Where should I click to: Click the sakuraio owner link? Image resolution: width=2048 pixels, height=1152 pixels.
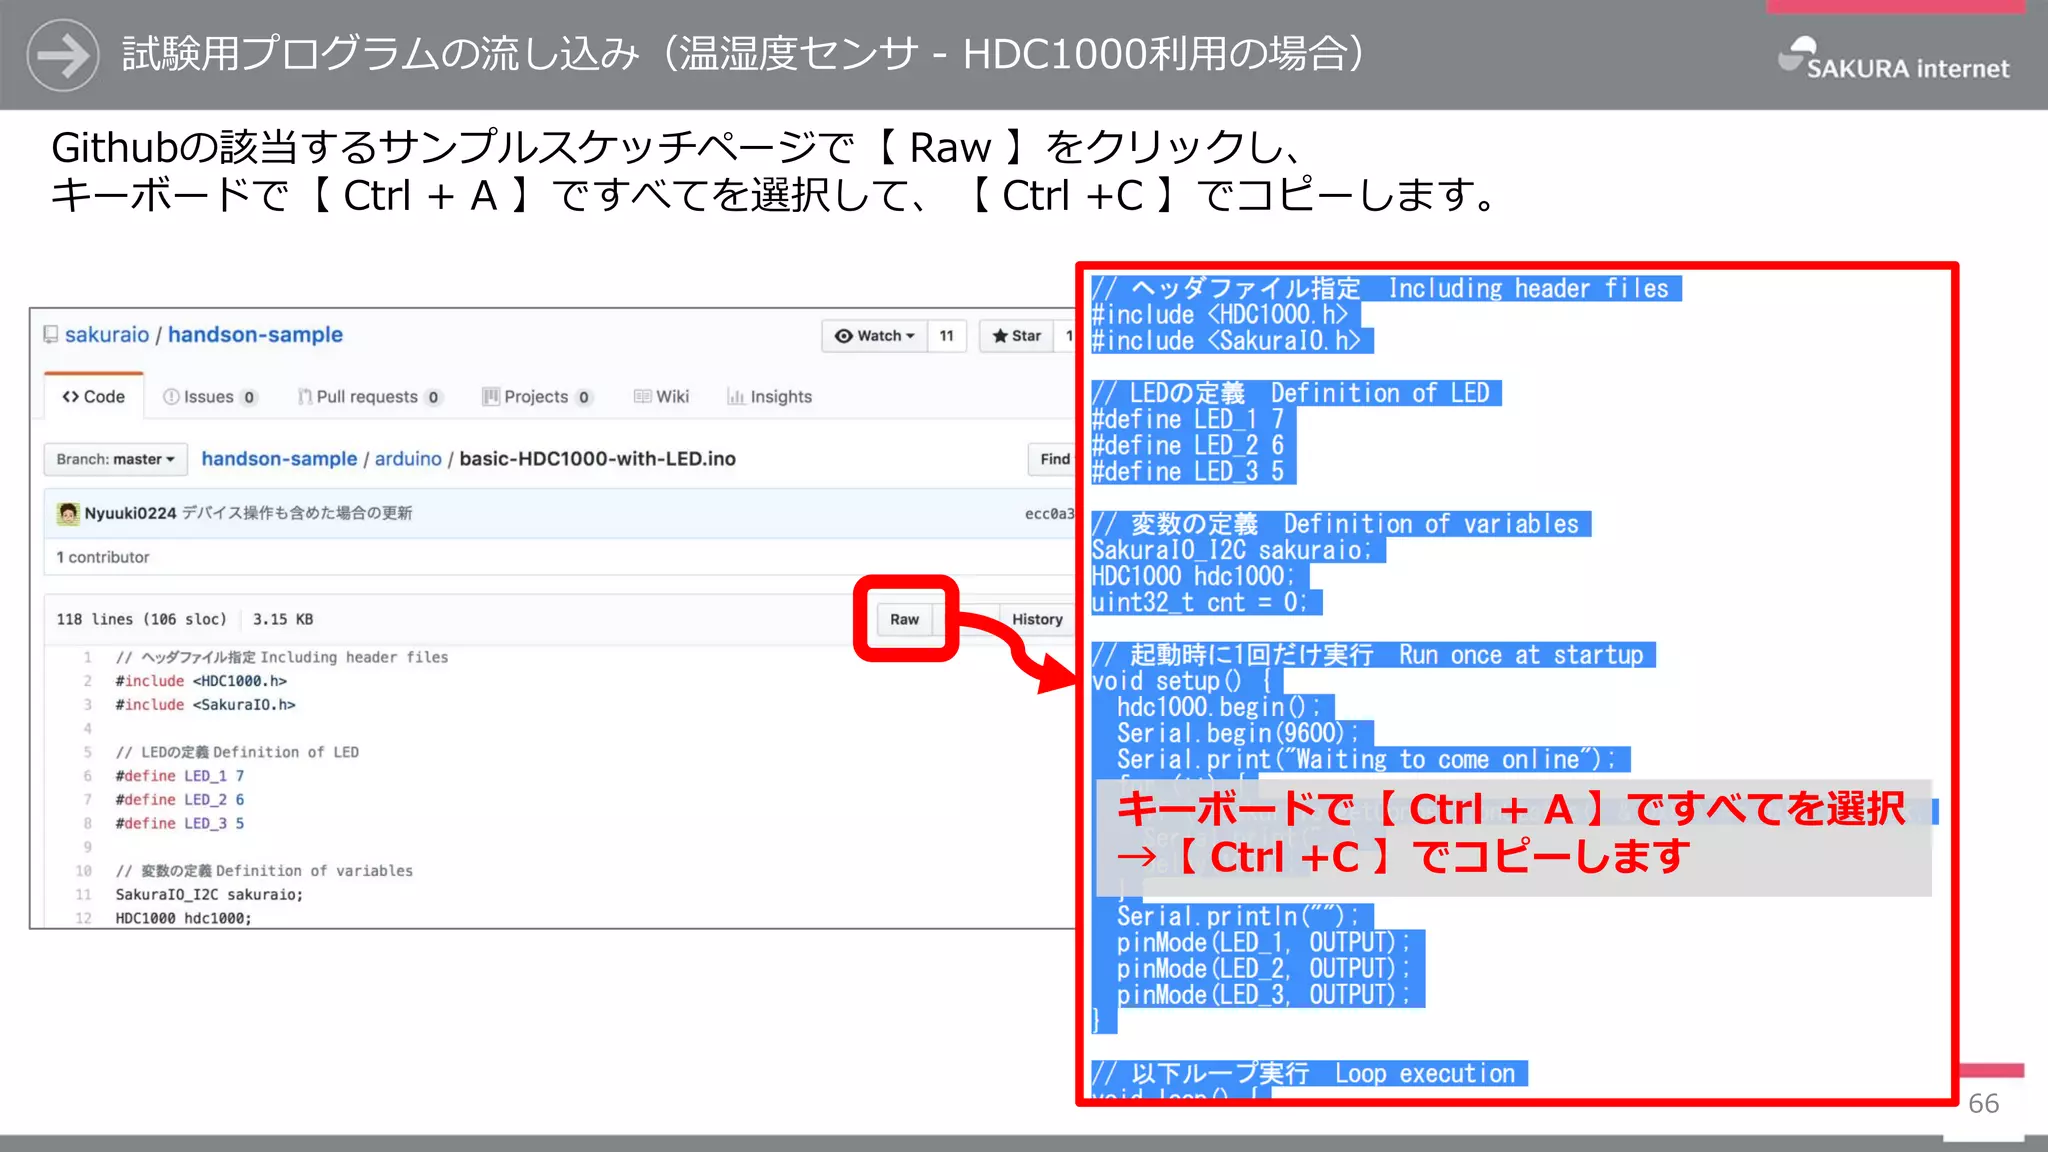click(x=107, y=335)
